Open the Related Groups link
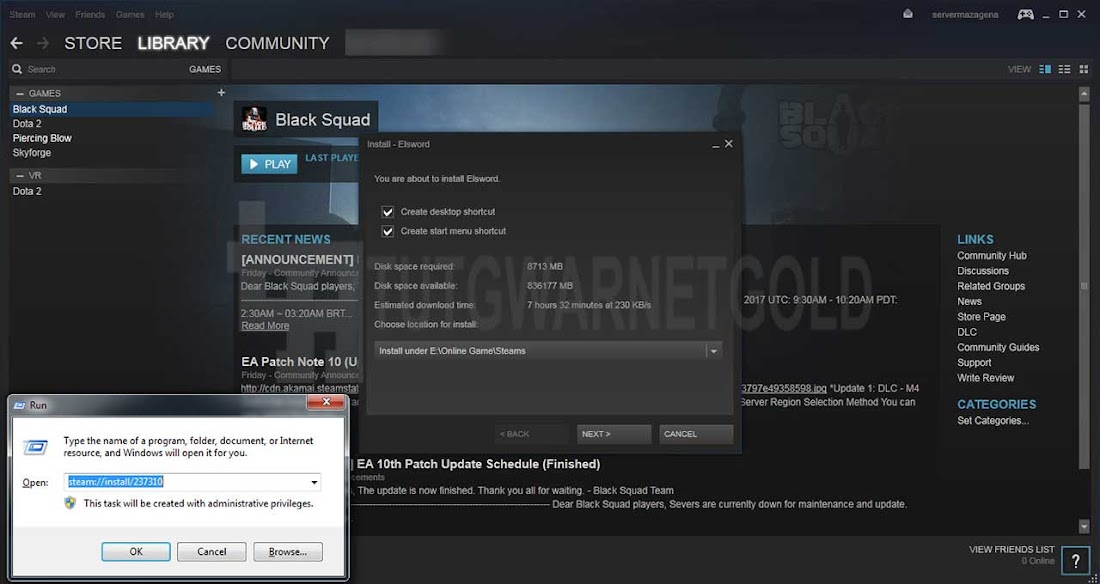 991,286
